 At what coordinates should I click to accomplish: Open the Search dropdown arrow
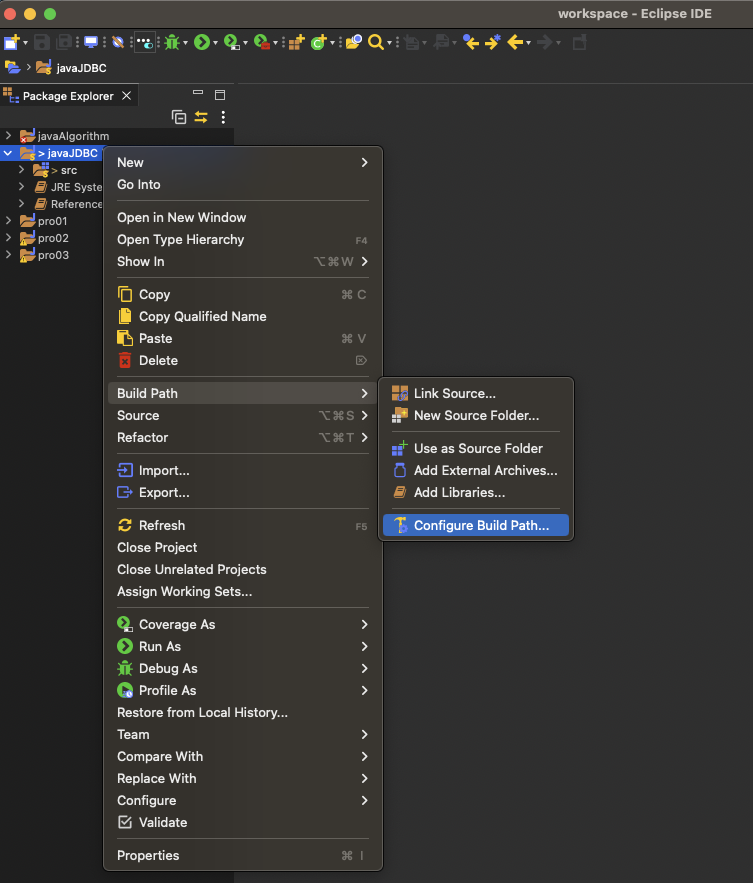click(x=389, y=43)
